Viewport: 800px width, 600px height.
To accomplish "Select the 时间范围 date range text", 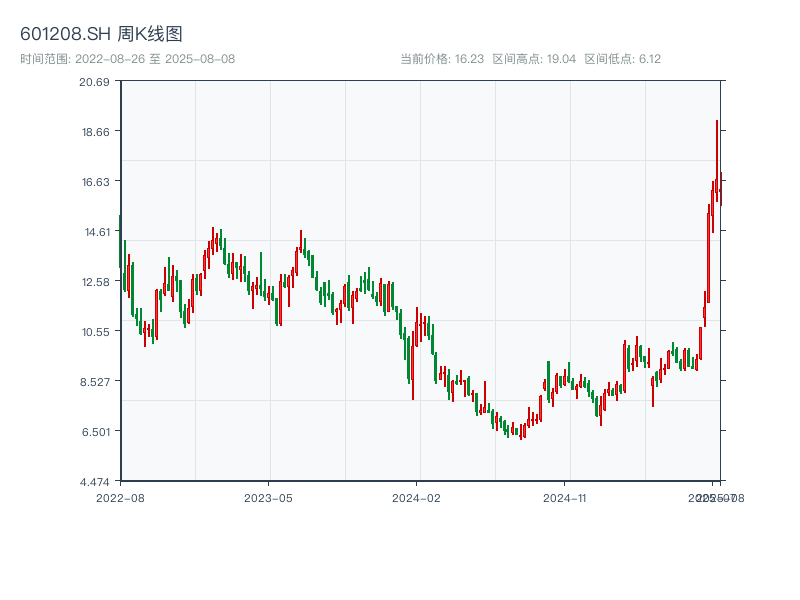I will coord(127,59).
